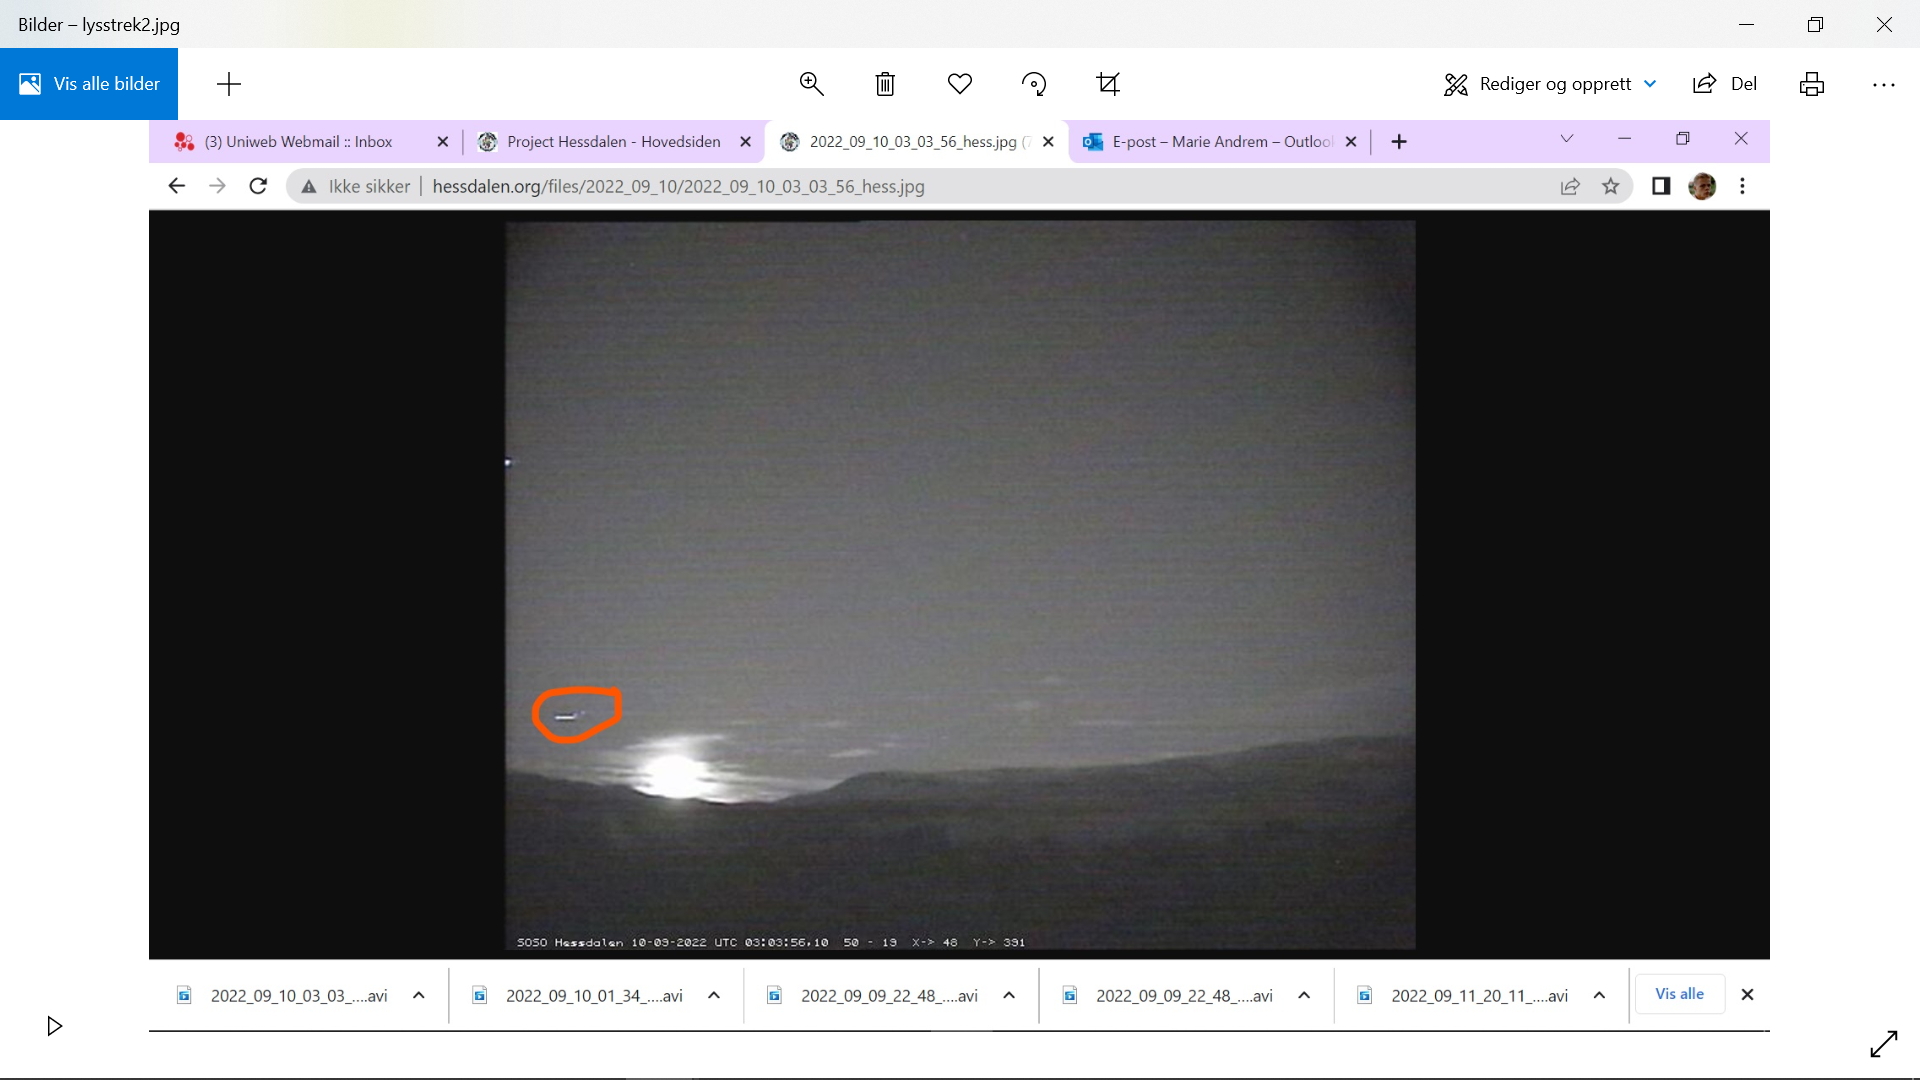Click the Project Hessdalen browser tab
Screen dimensions: 1920x1080
[x=613, y=142]
